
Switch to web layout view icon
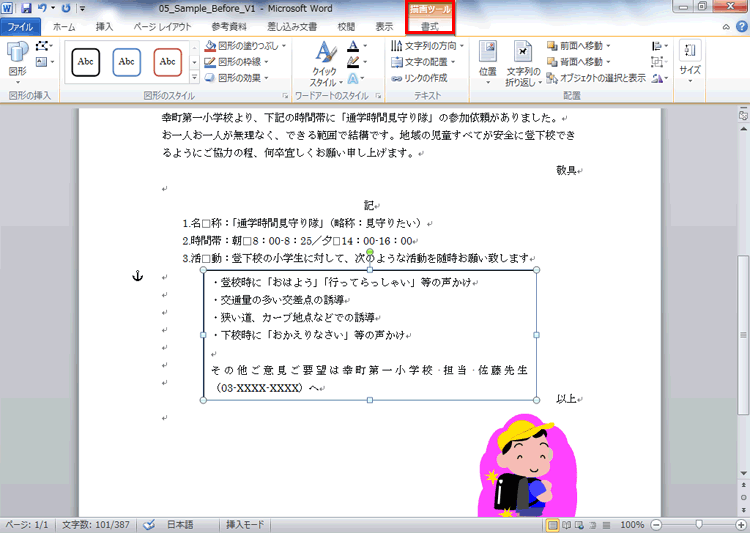(x=580, y=525)
